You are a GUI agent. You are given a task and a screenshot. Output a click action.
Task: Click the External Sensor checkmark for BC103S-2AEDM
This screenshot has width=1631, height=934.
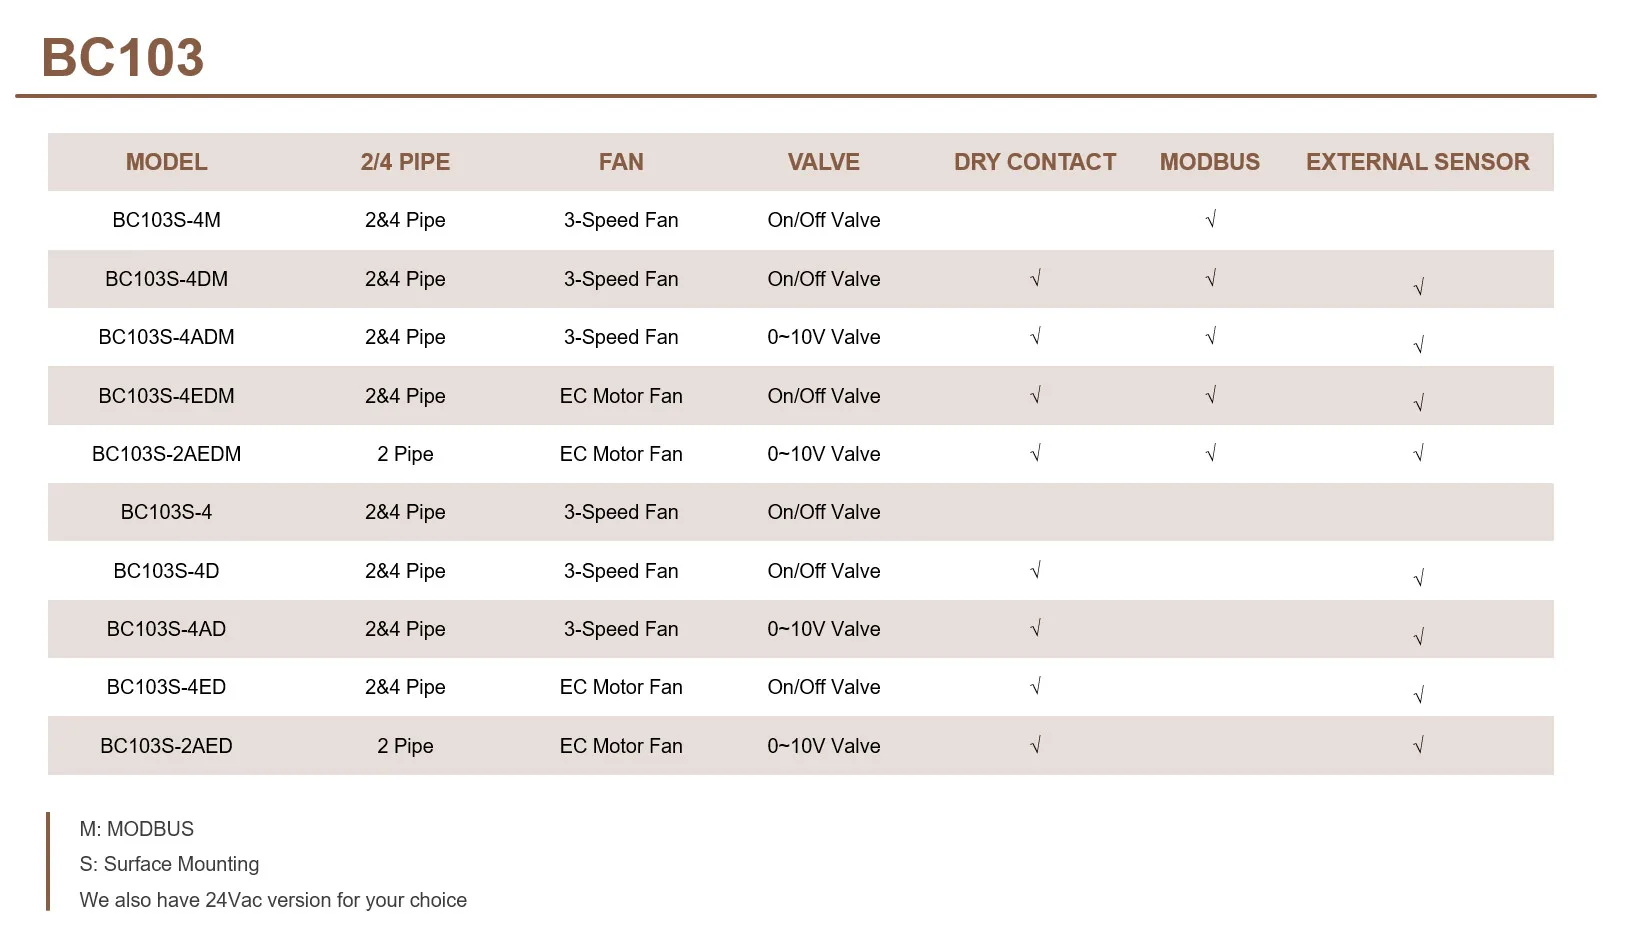click(x=1418, y=454)
